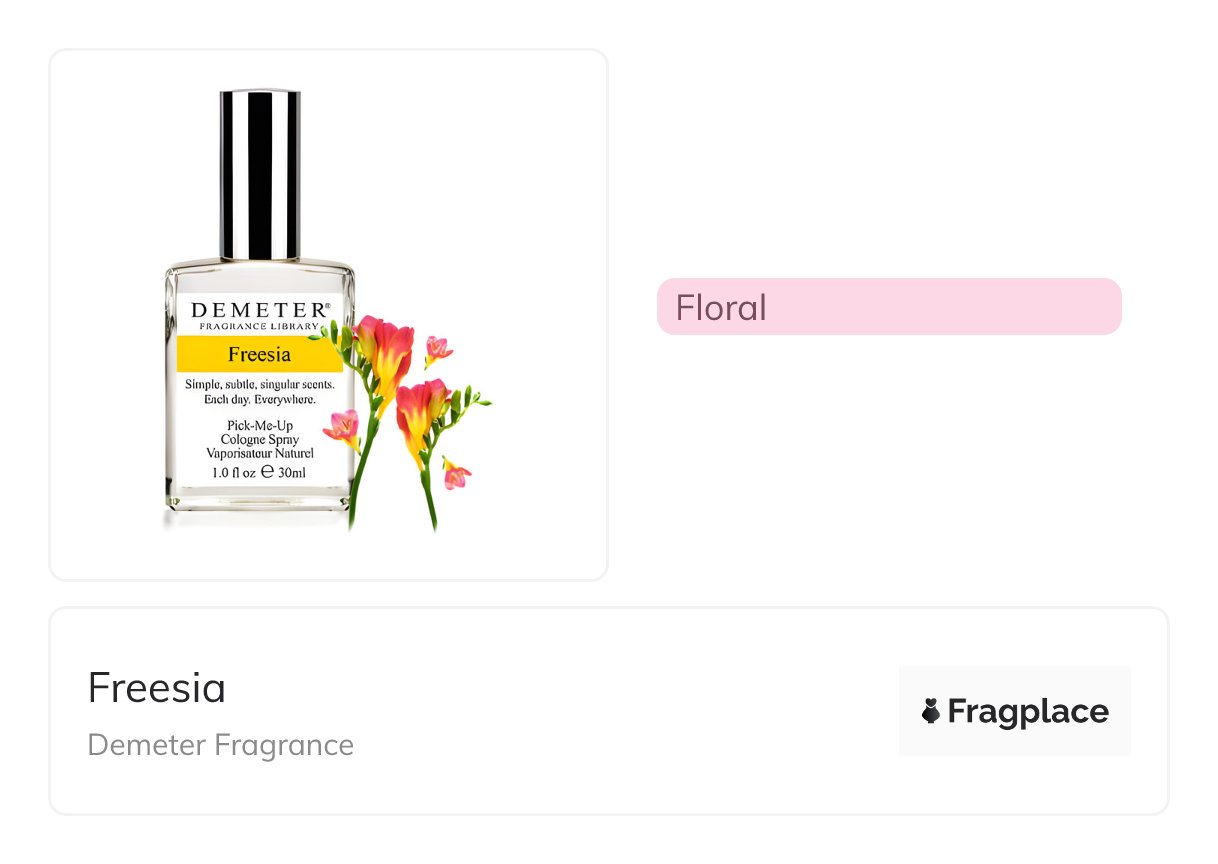The width and height of the screenshot is (1218, 864).
Task: Click the Vaporisateur Naturel text on bottle
Action: (259, 453)
